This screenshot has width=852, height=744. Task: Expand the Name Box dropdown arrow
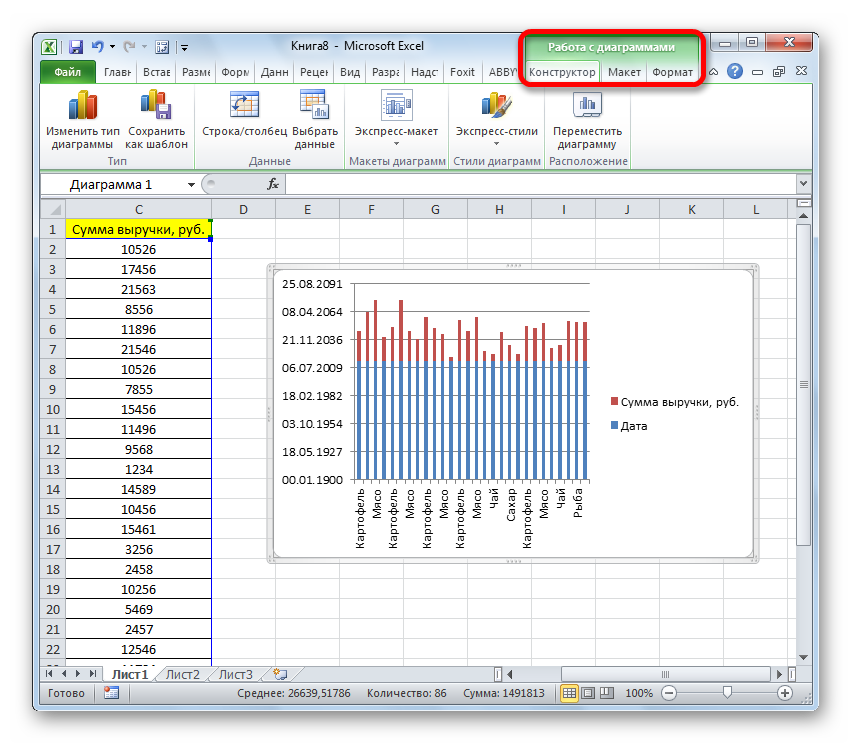coord(192,185)
